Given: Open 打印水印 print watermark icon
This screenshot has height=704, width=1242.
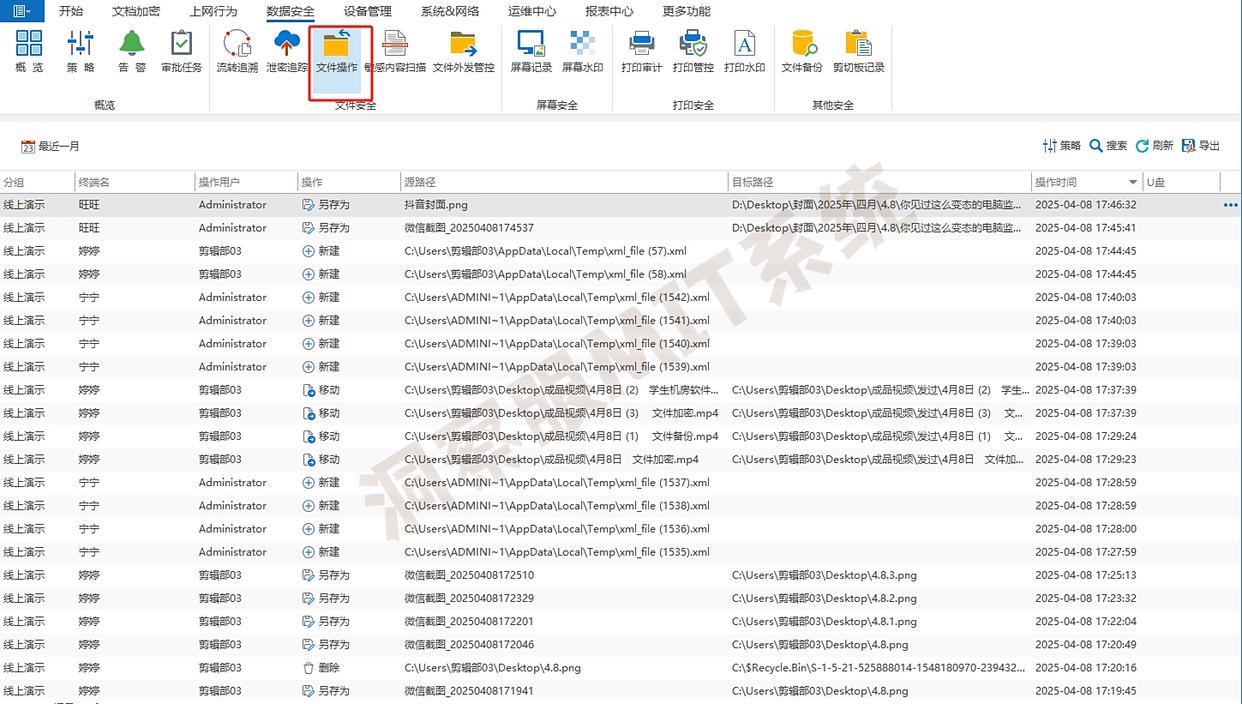Looking at the screenshot, I should click(x=744, y=51).
